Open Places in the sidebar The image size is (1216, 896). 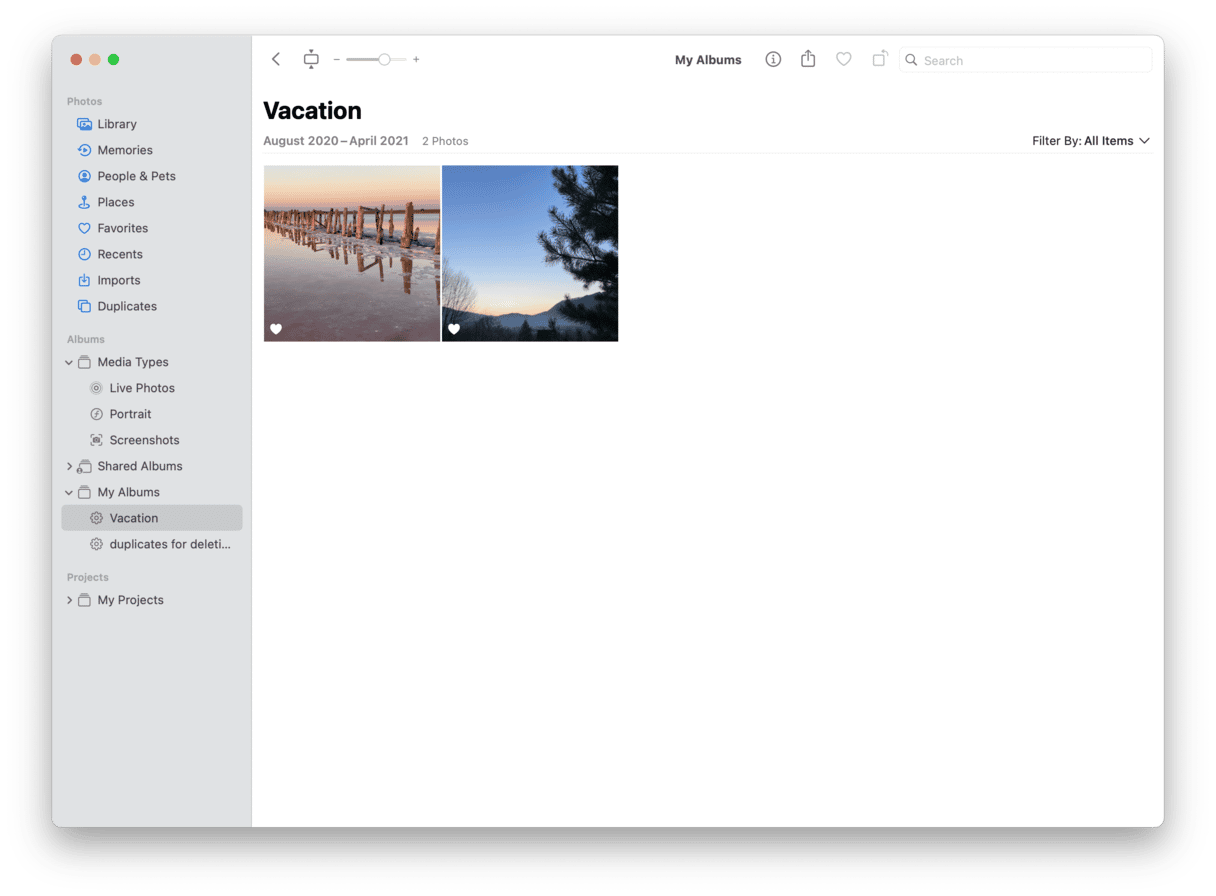[152, 202]
